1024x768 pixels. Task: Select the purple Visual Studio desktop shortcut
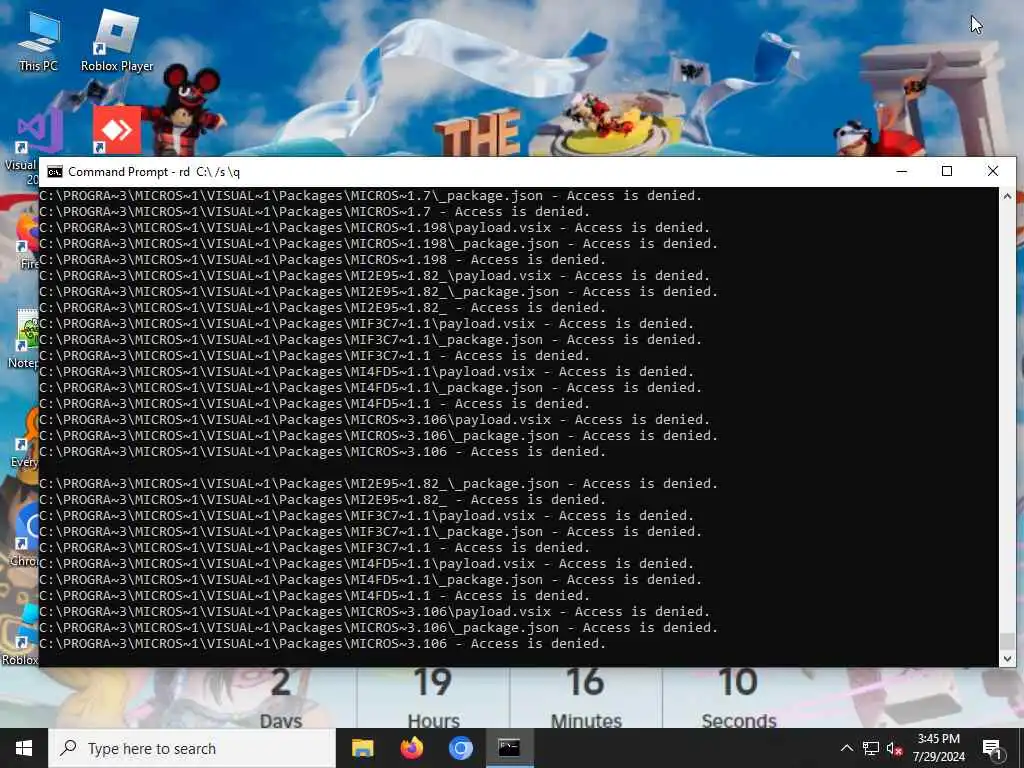coord(38,131)
